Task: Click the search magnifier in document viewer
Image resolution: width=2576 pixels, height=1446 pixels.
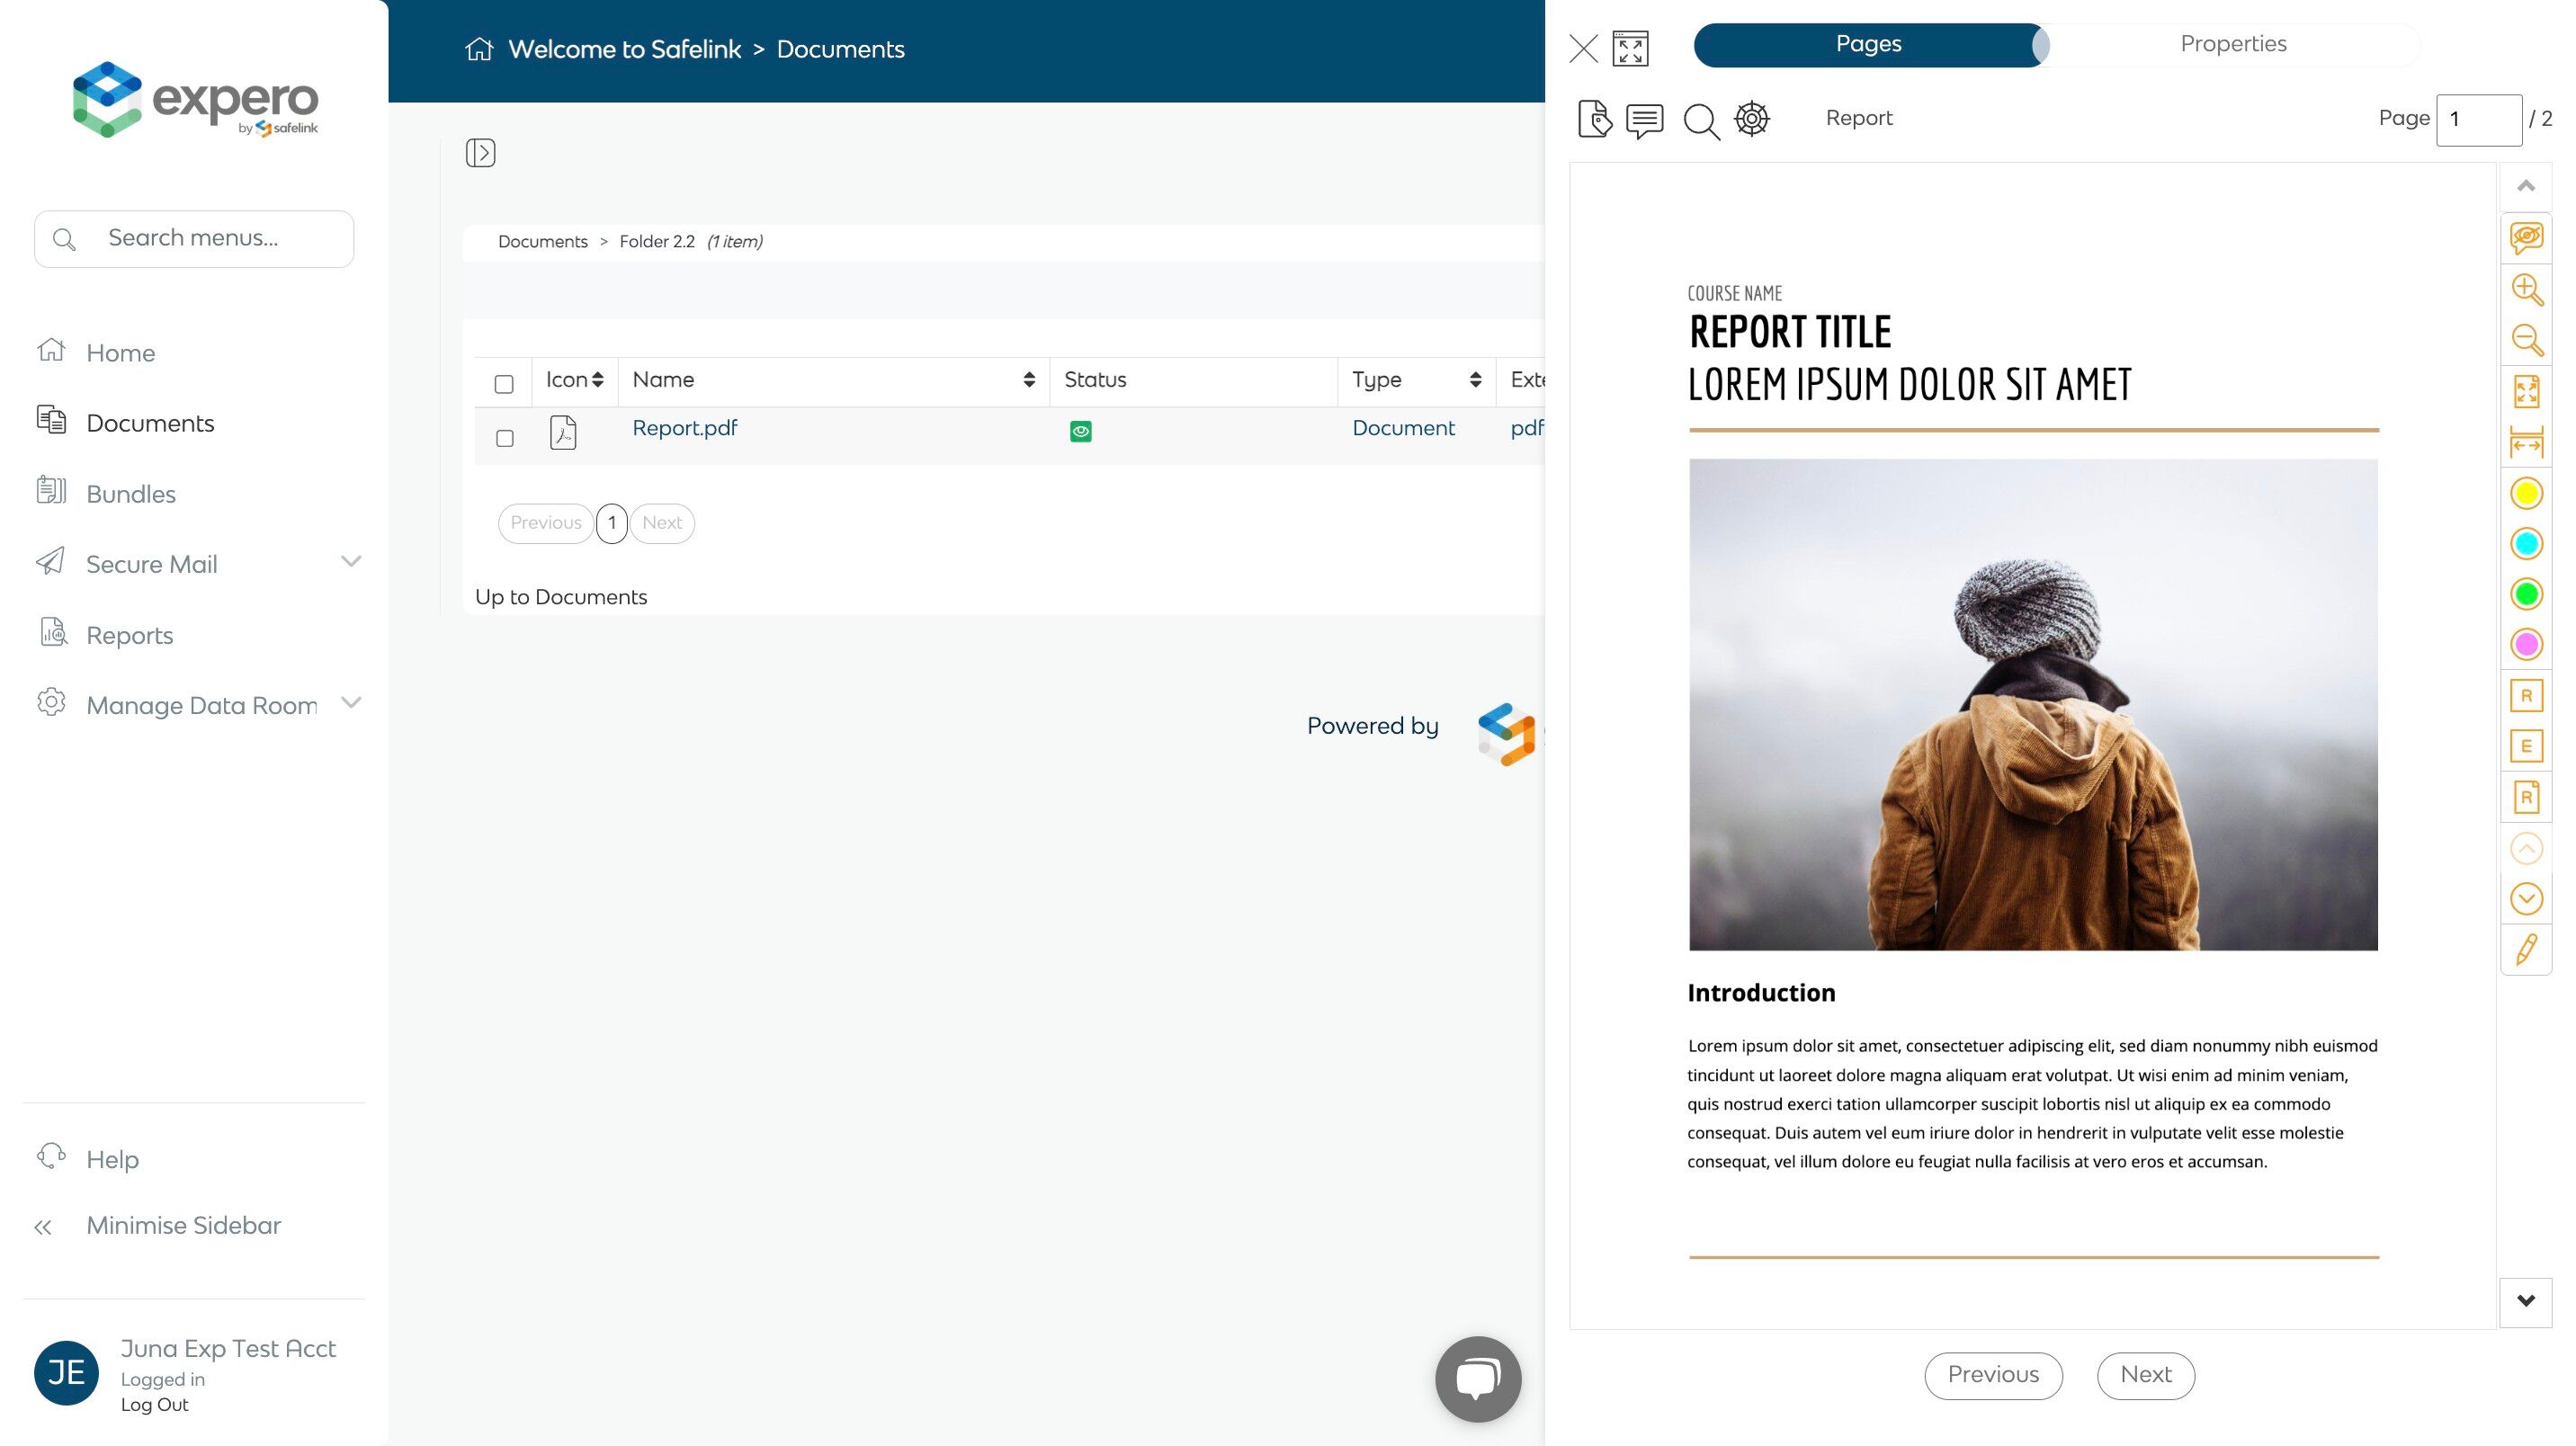Action: point(1700,121)
